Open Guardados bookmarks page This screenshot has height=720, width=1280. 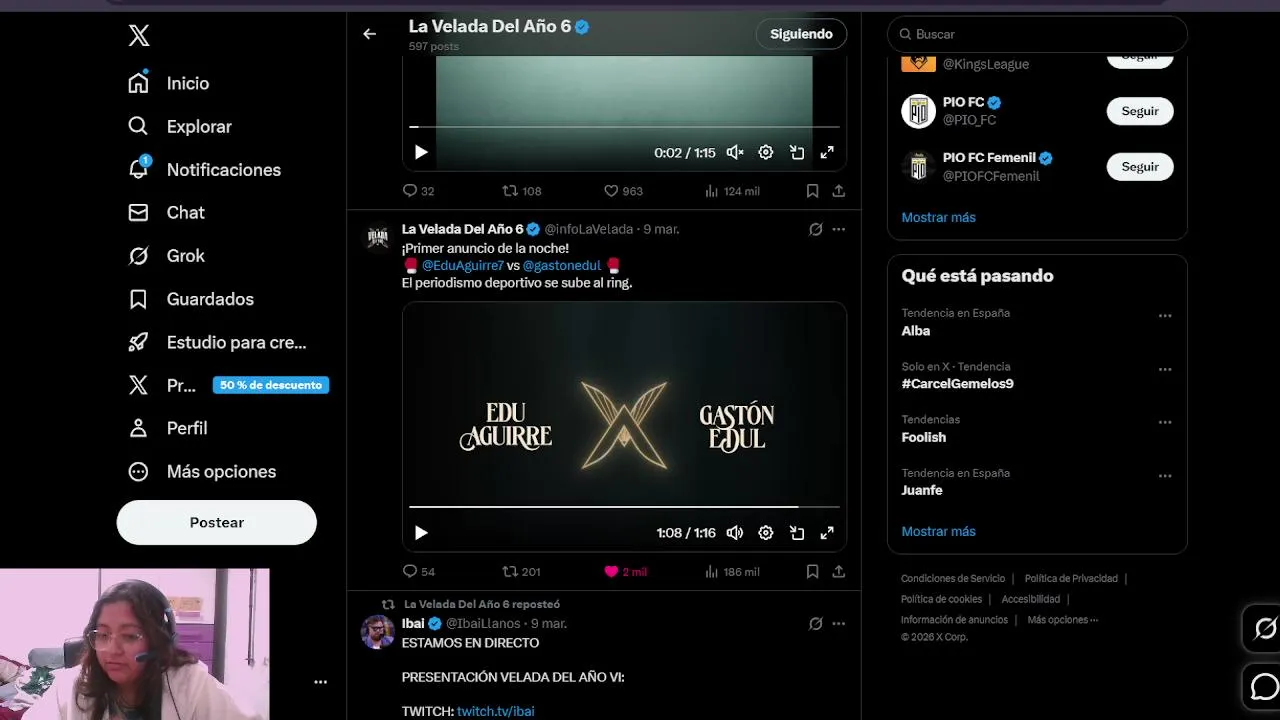pyautogui.click(x=190, y=298)
